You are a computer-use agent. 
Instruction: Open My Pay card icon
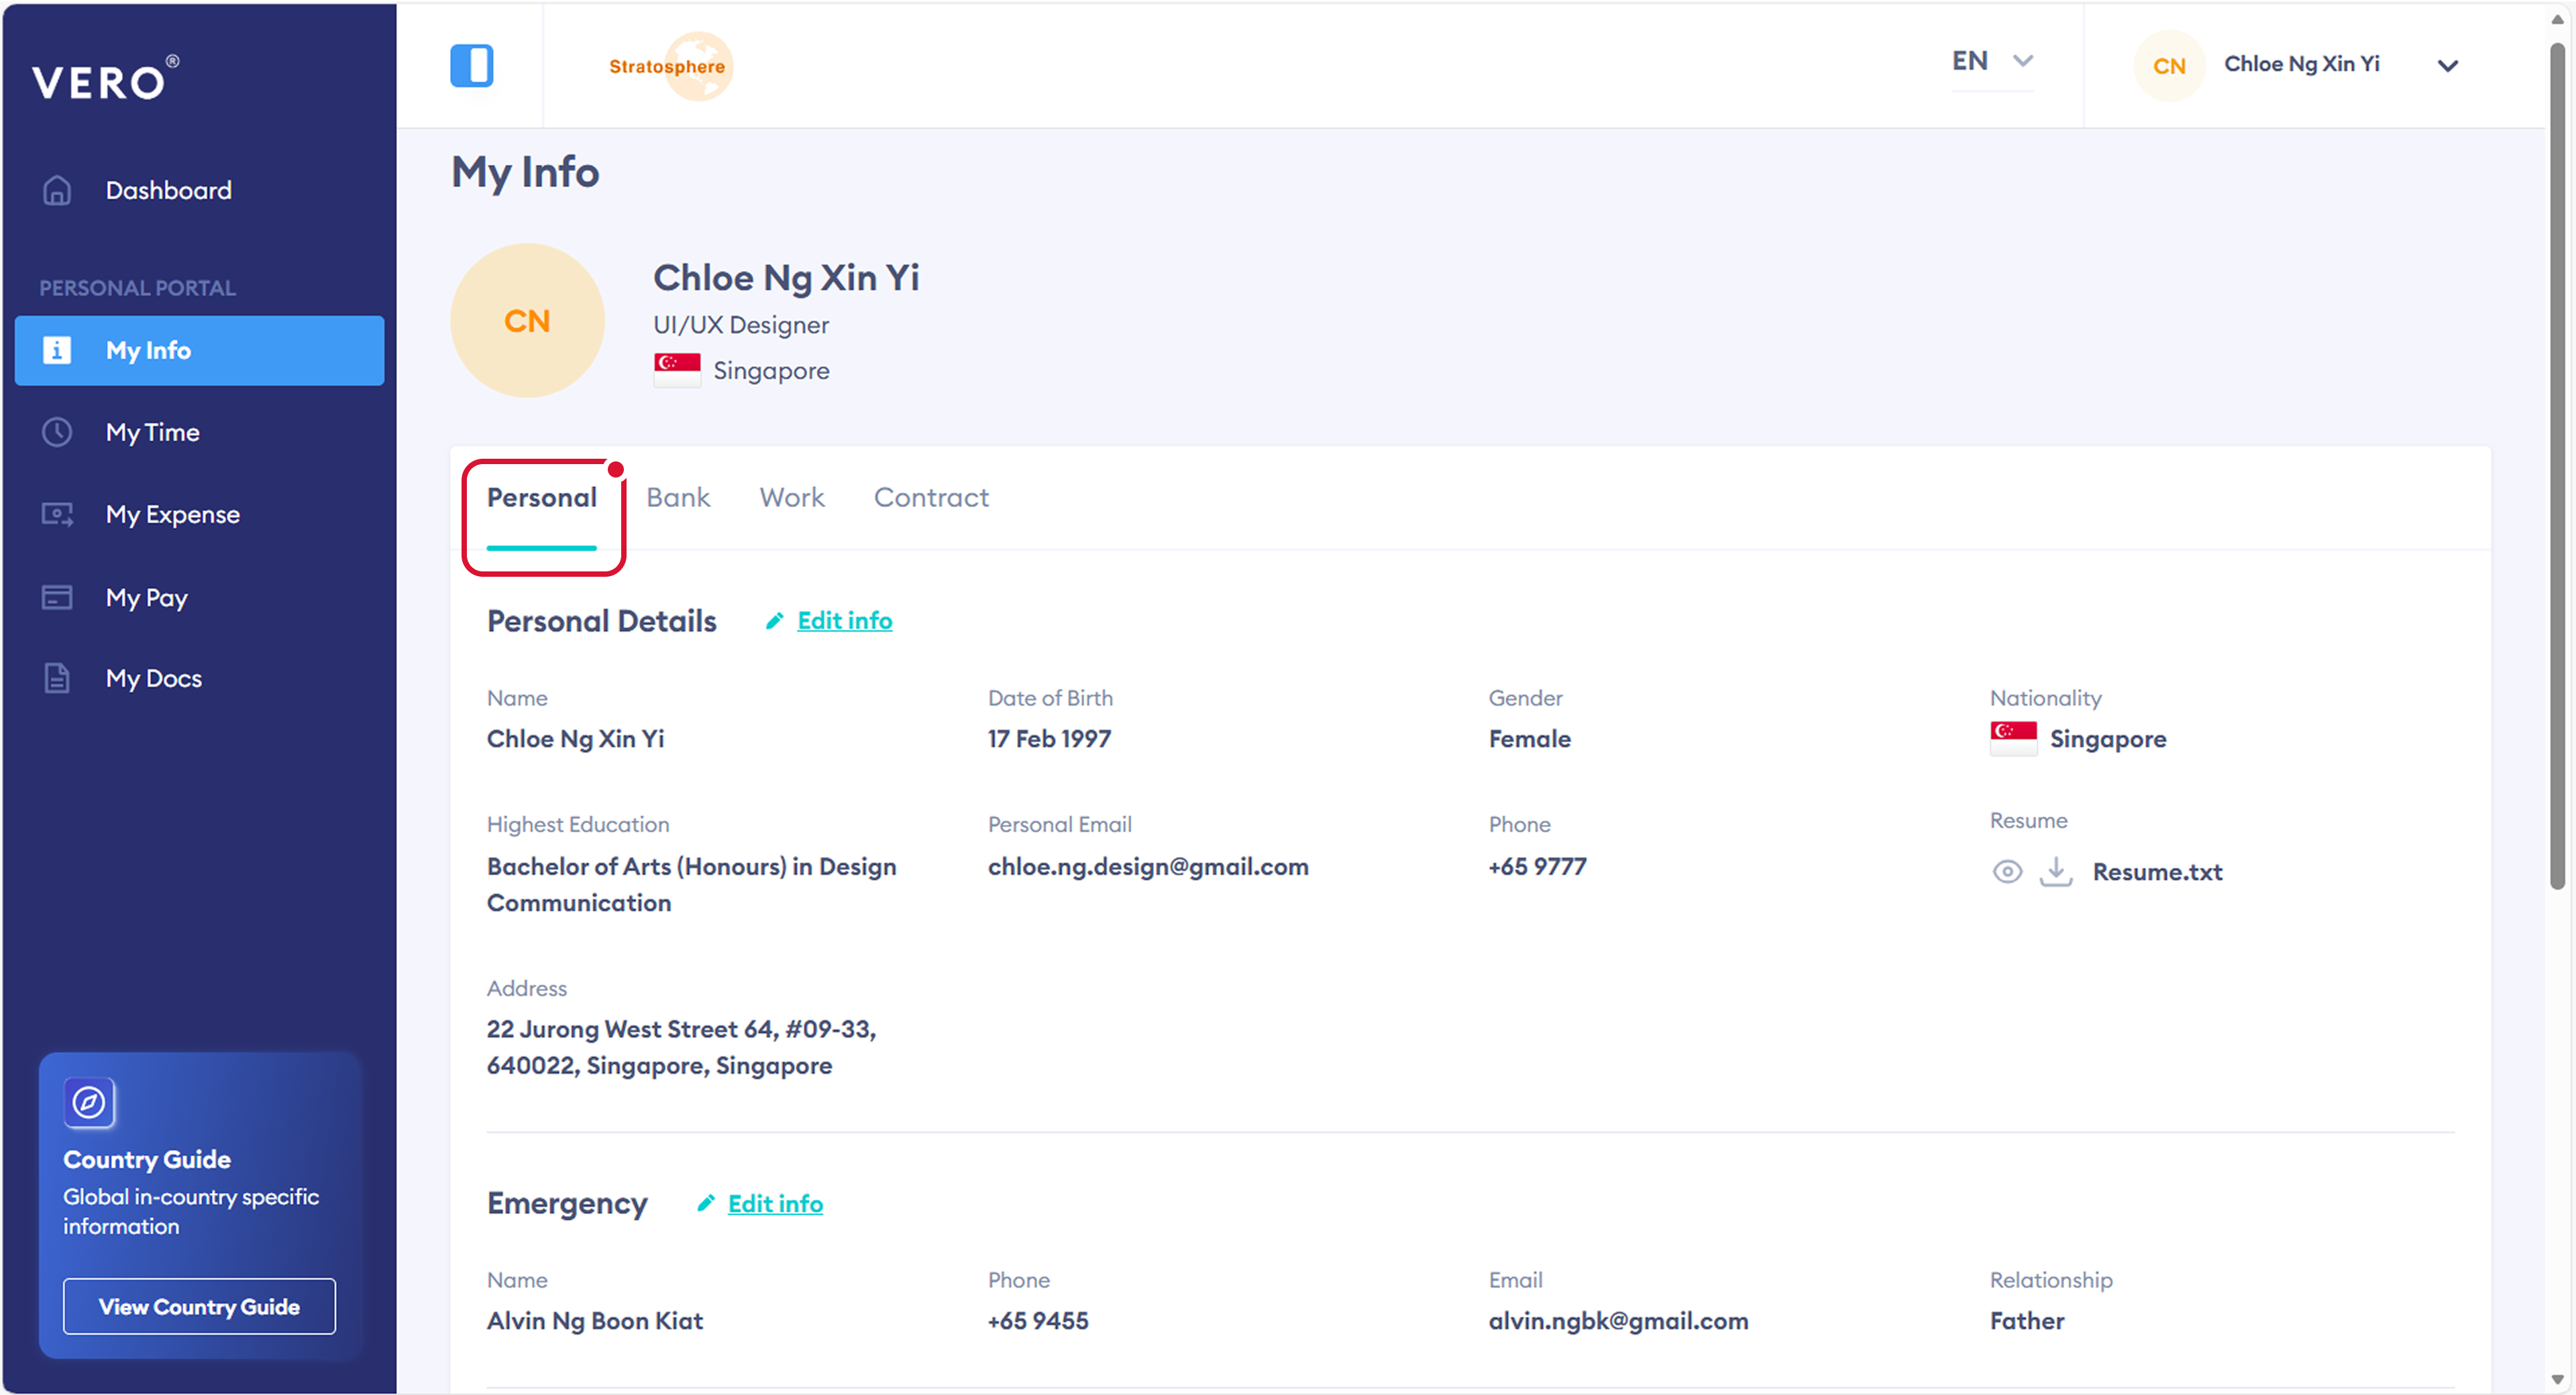[57, 597]
